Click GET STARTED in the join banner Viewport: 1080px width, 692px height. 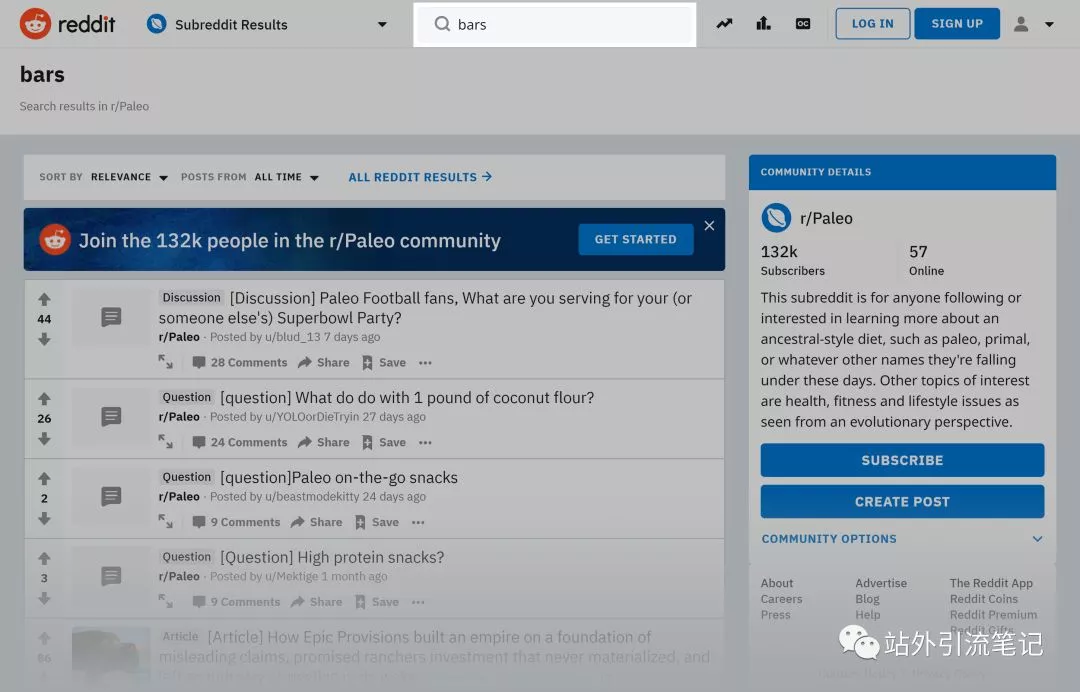[635, 240]
